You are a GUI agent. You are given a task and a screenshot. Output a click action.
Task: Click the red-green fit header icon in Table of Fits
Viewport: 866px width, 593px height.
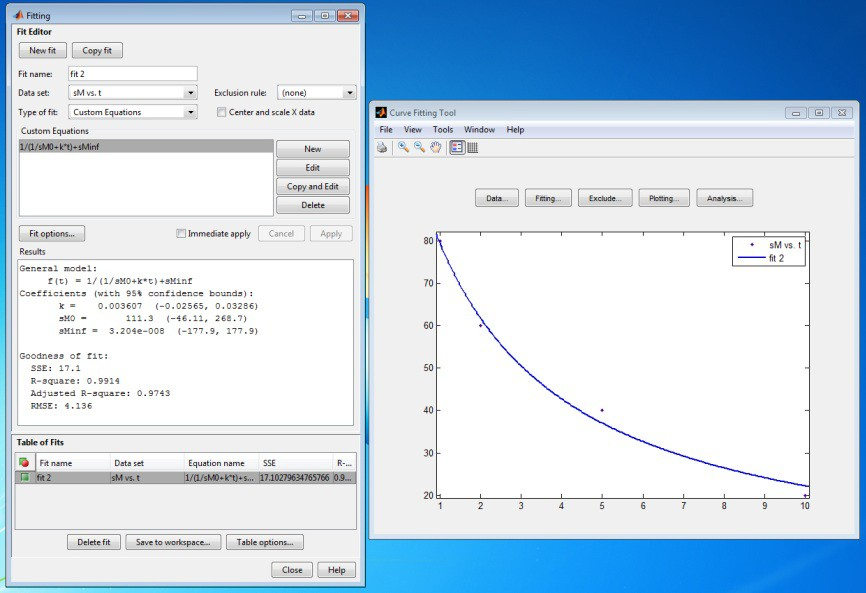24,462
